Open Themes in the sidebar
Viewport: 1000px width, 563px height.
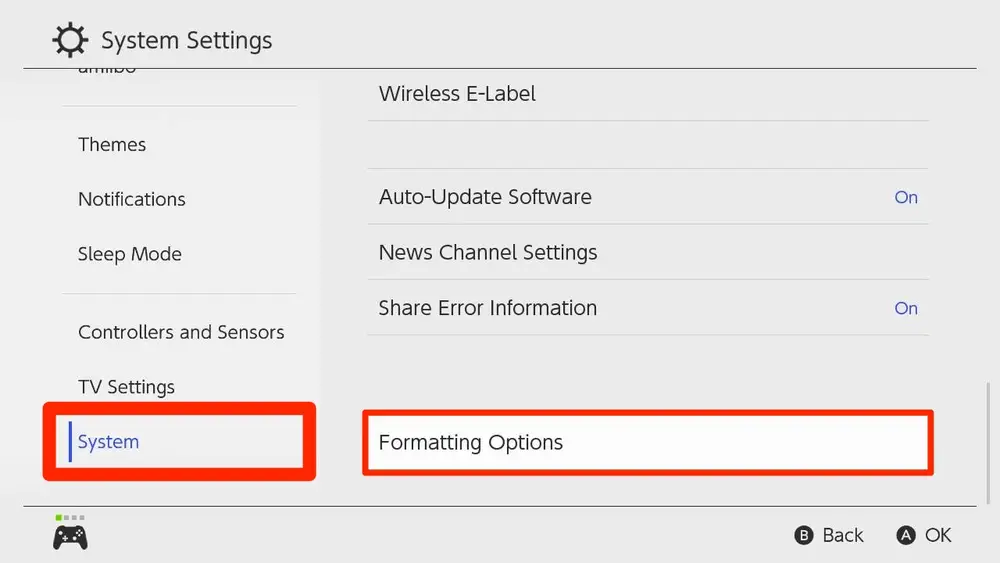pos(112,145)
